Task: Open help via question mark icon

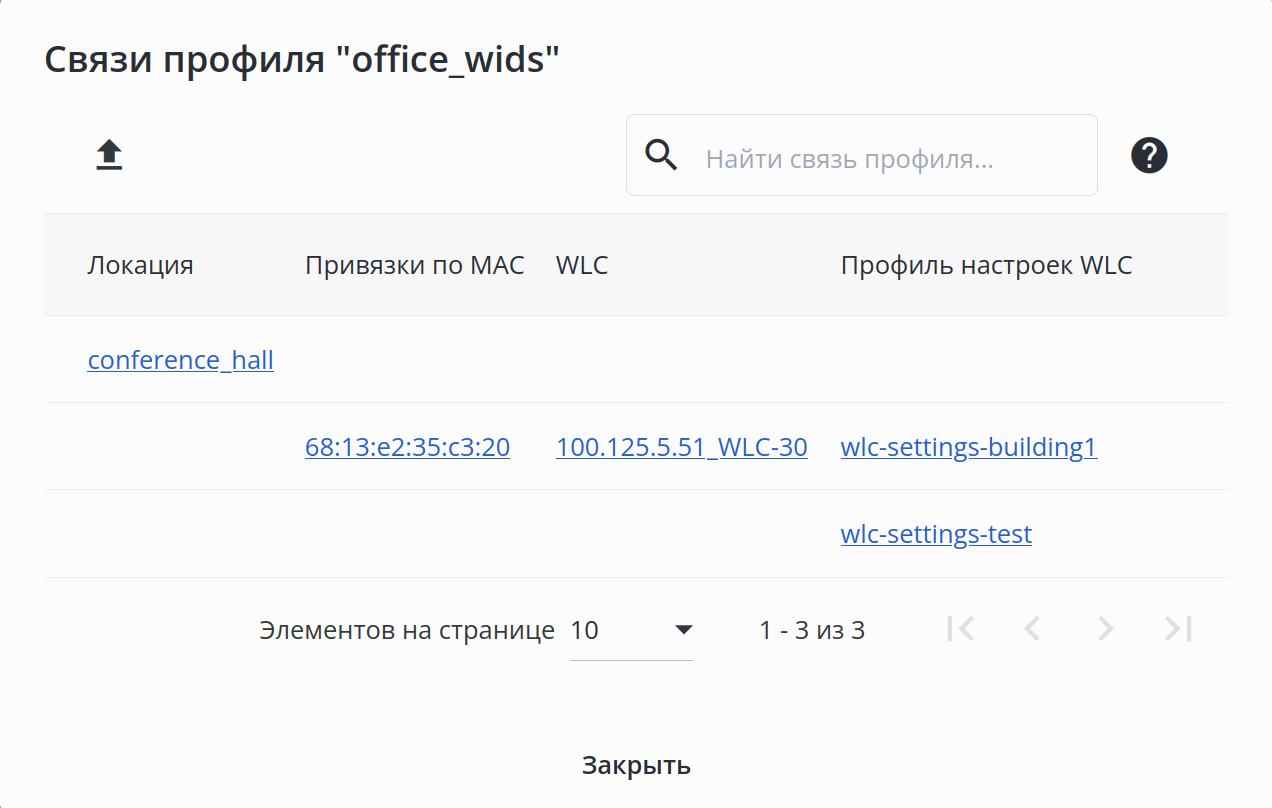Action: point(1149,155)
